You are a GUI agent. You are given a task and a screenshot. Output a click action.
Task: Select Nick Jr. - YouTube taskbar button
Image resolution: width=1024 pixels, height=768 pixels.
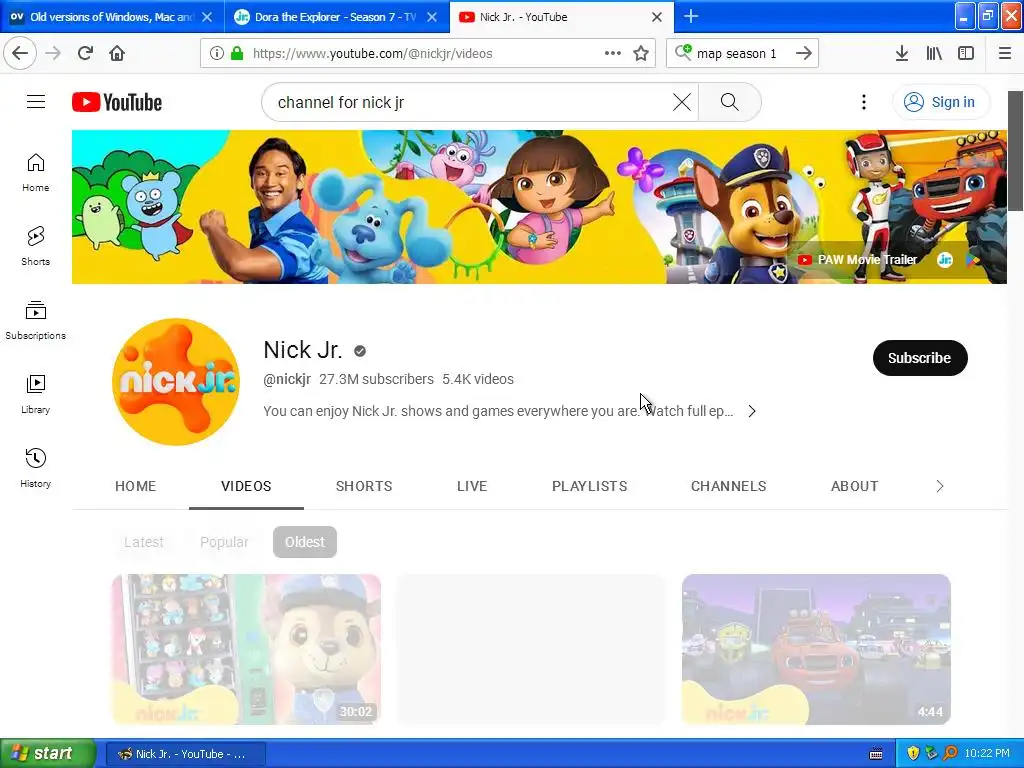tap(185, 754)
